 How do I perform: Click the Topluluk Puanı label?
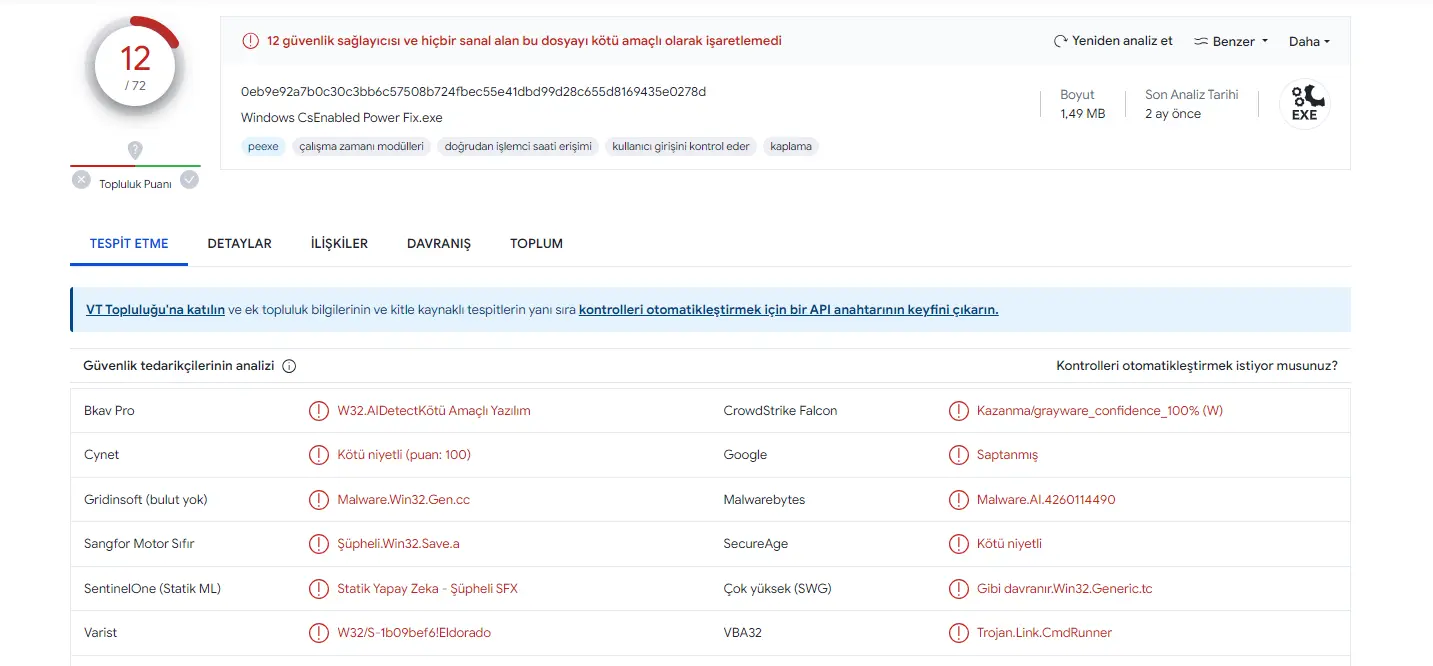coord(135,185)
